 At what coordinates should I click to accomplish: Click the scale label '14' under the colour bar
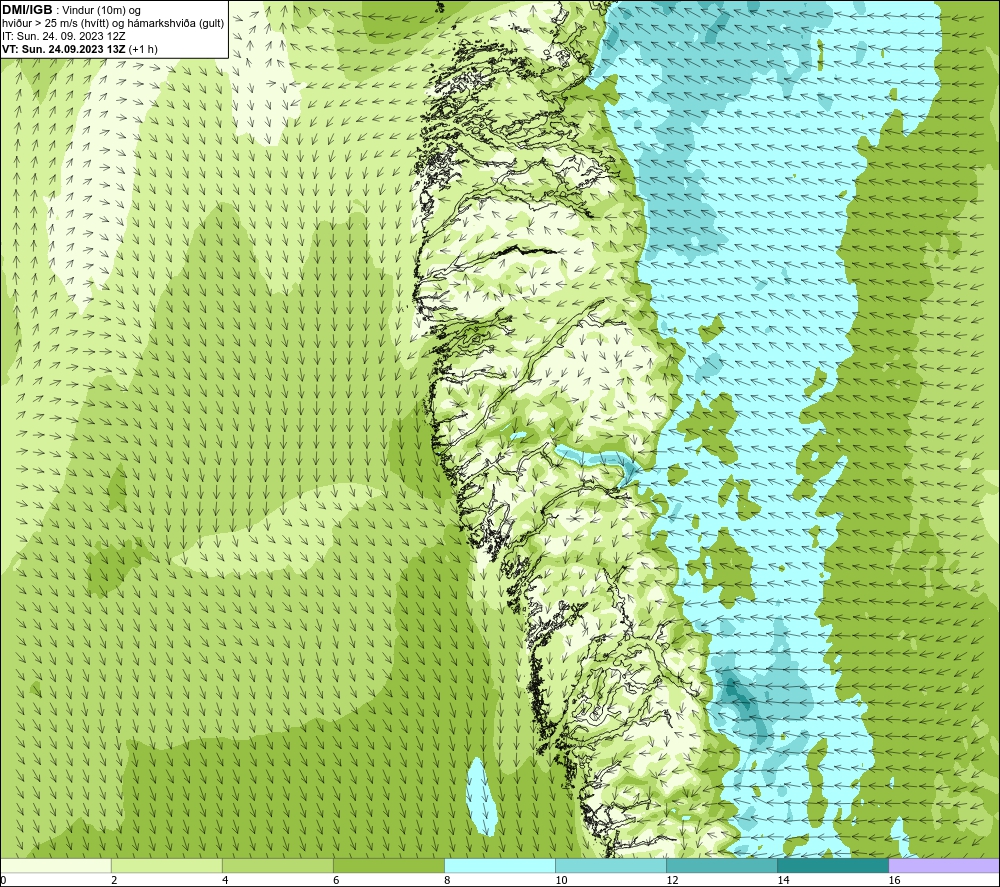tap(783, 881)
